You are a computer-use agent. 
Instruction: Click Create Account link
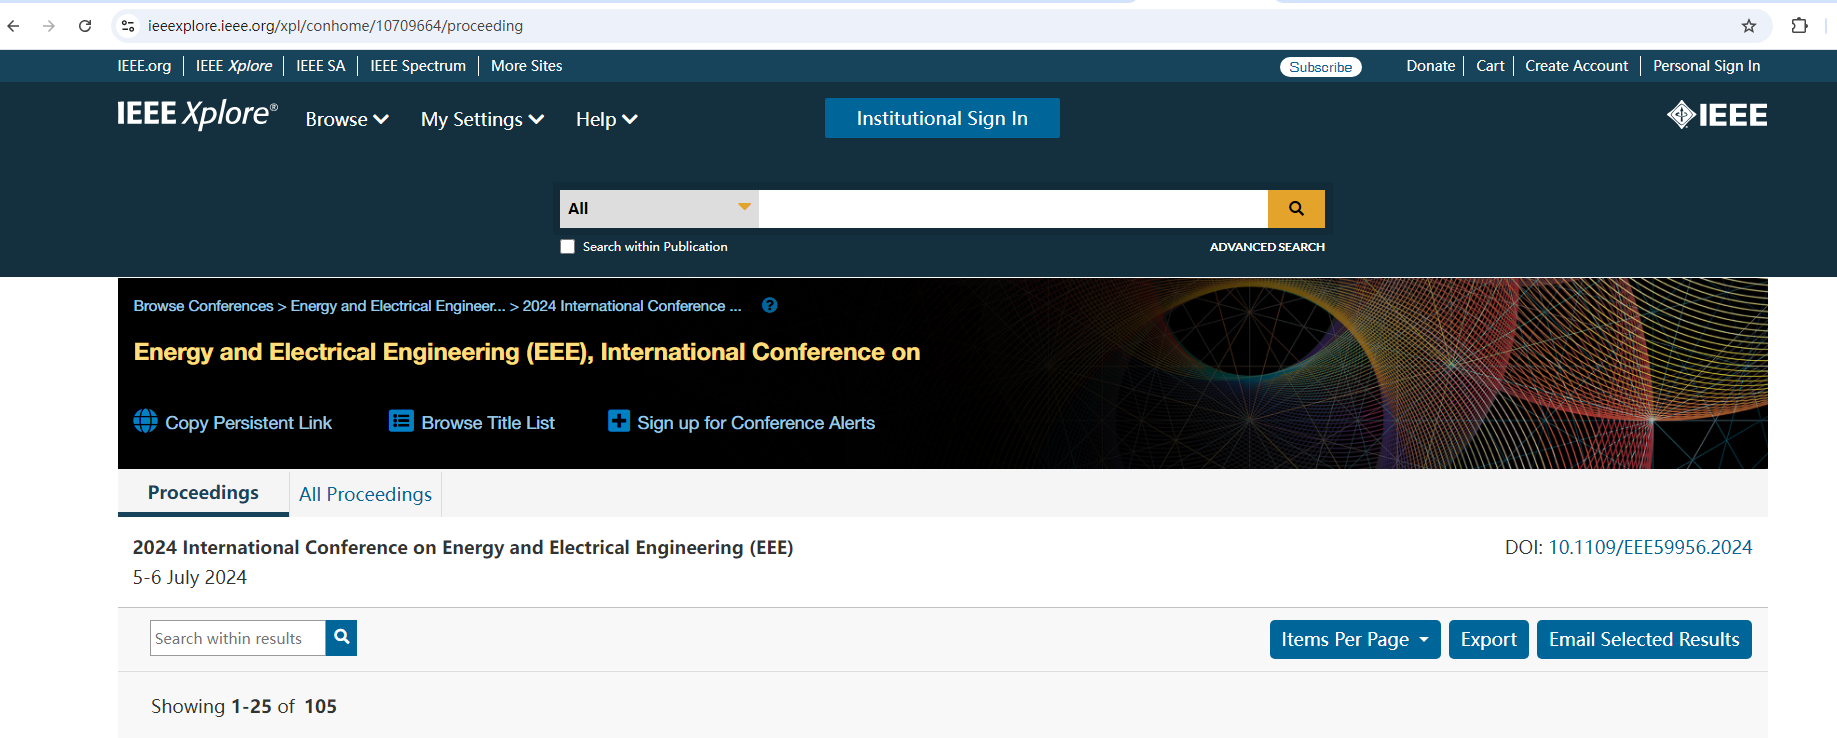coord(1577,66)
